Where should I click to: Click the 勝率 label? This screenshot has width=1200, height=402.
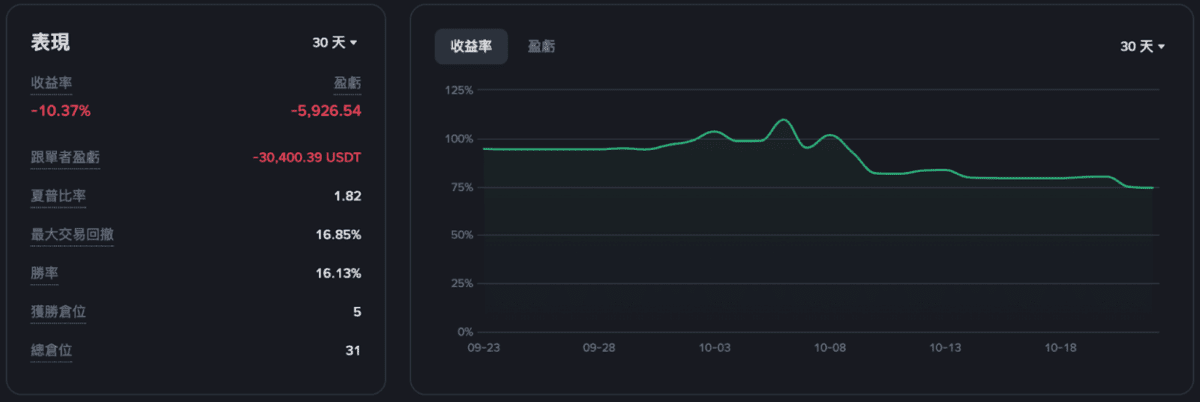click(x=44, y=273)
